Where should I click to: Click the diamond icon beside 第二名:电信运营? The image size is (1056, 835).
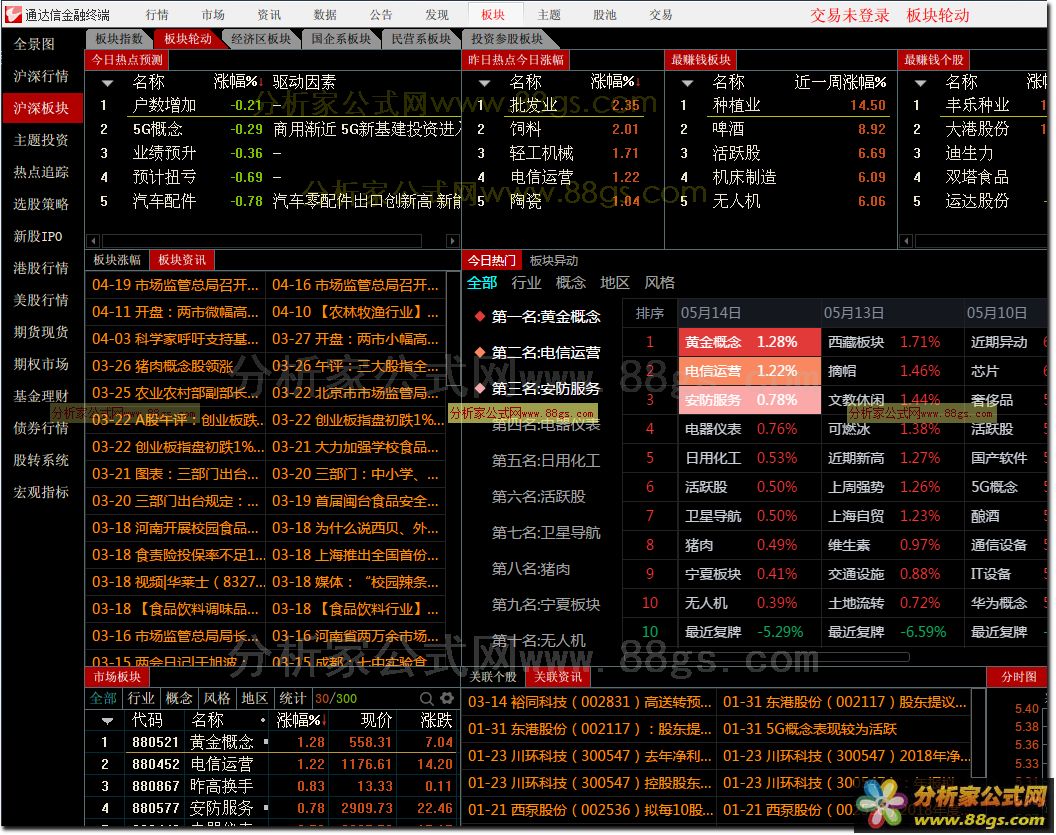coord(480,352)
